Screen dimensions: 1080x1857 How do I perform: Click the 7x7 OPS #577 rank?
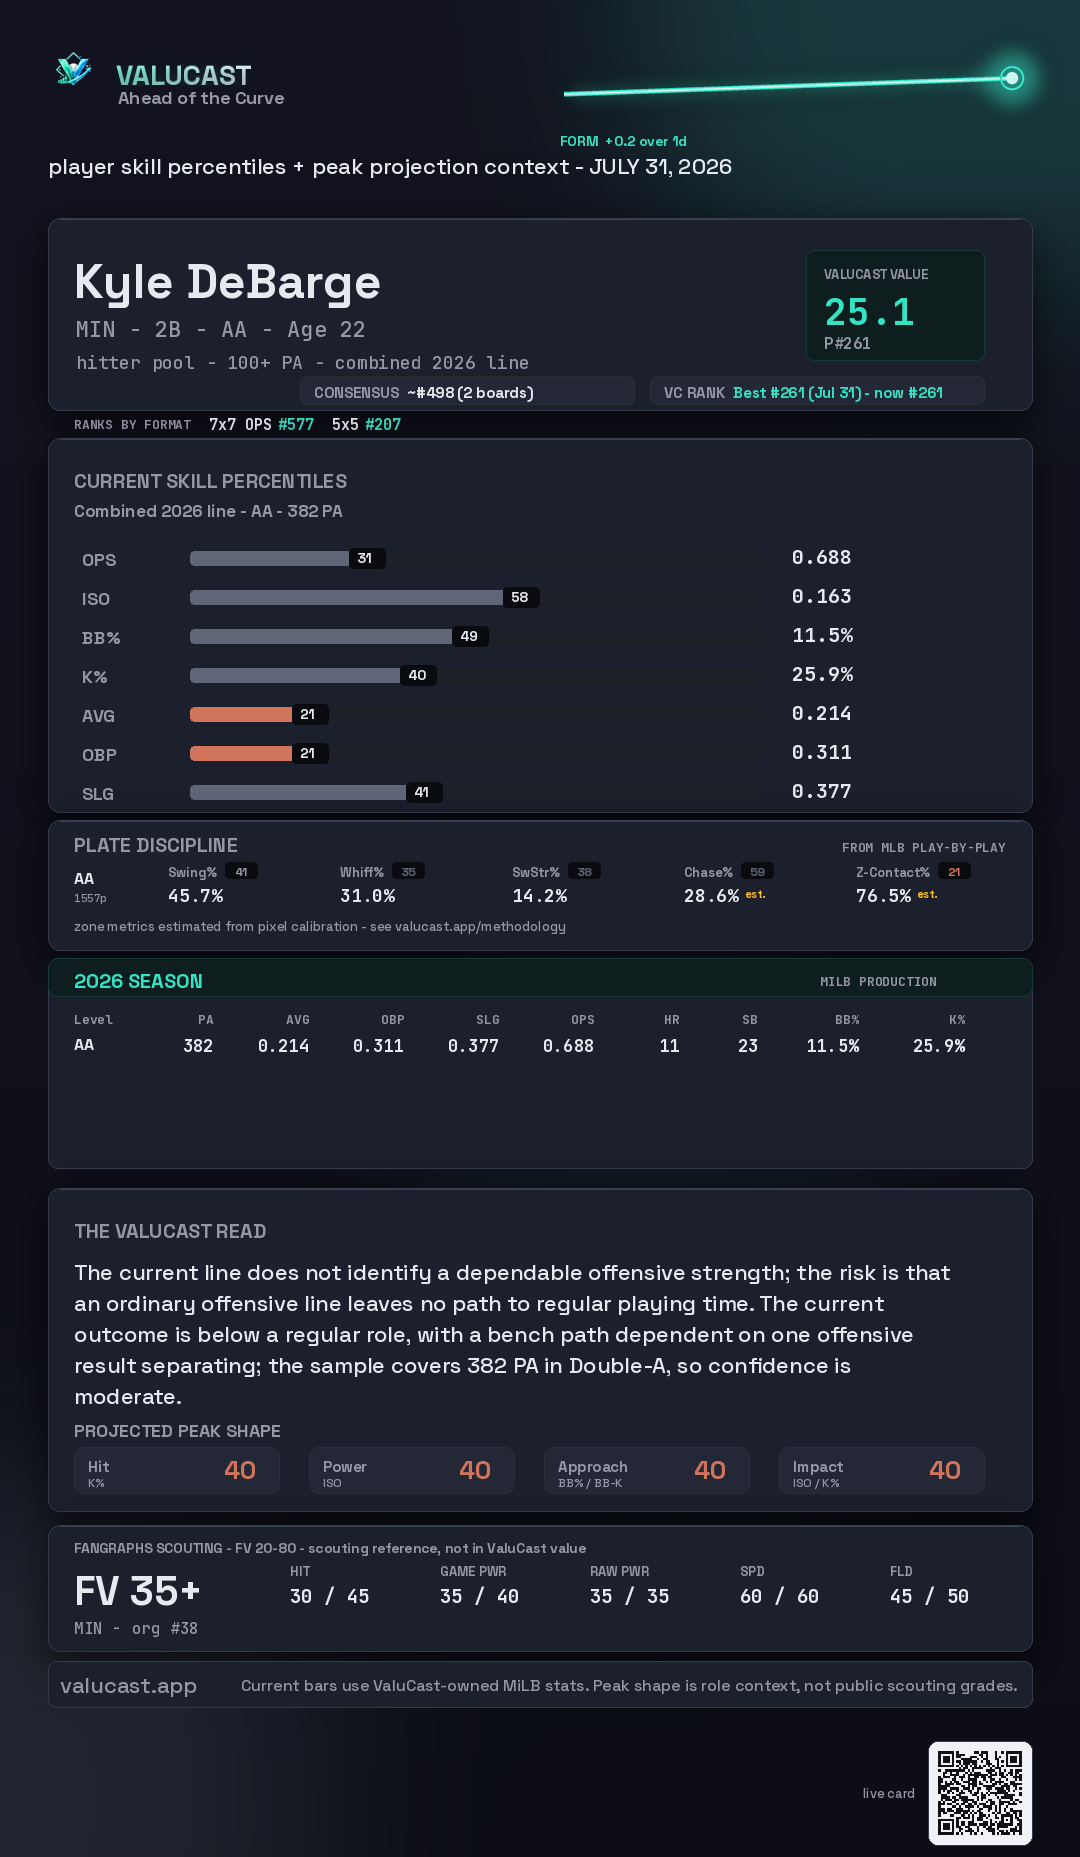click(x=261, y=424)
